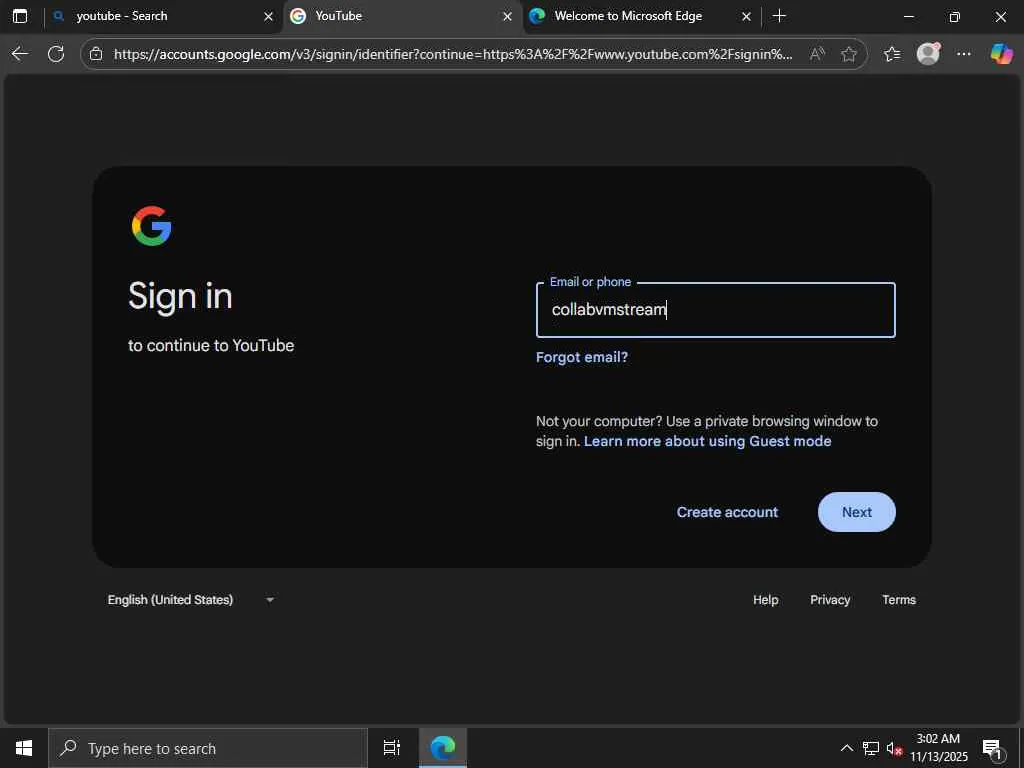Click the Next button
This screenshot has width=1024, height=768.
(x=856, y=512)
